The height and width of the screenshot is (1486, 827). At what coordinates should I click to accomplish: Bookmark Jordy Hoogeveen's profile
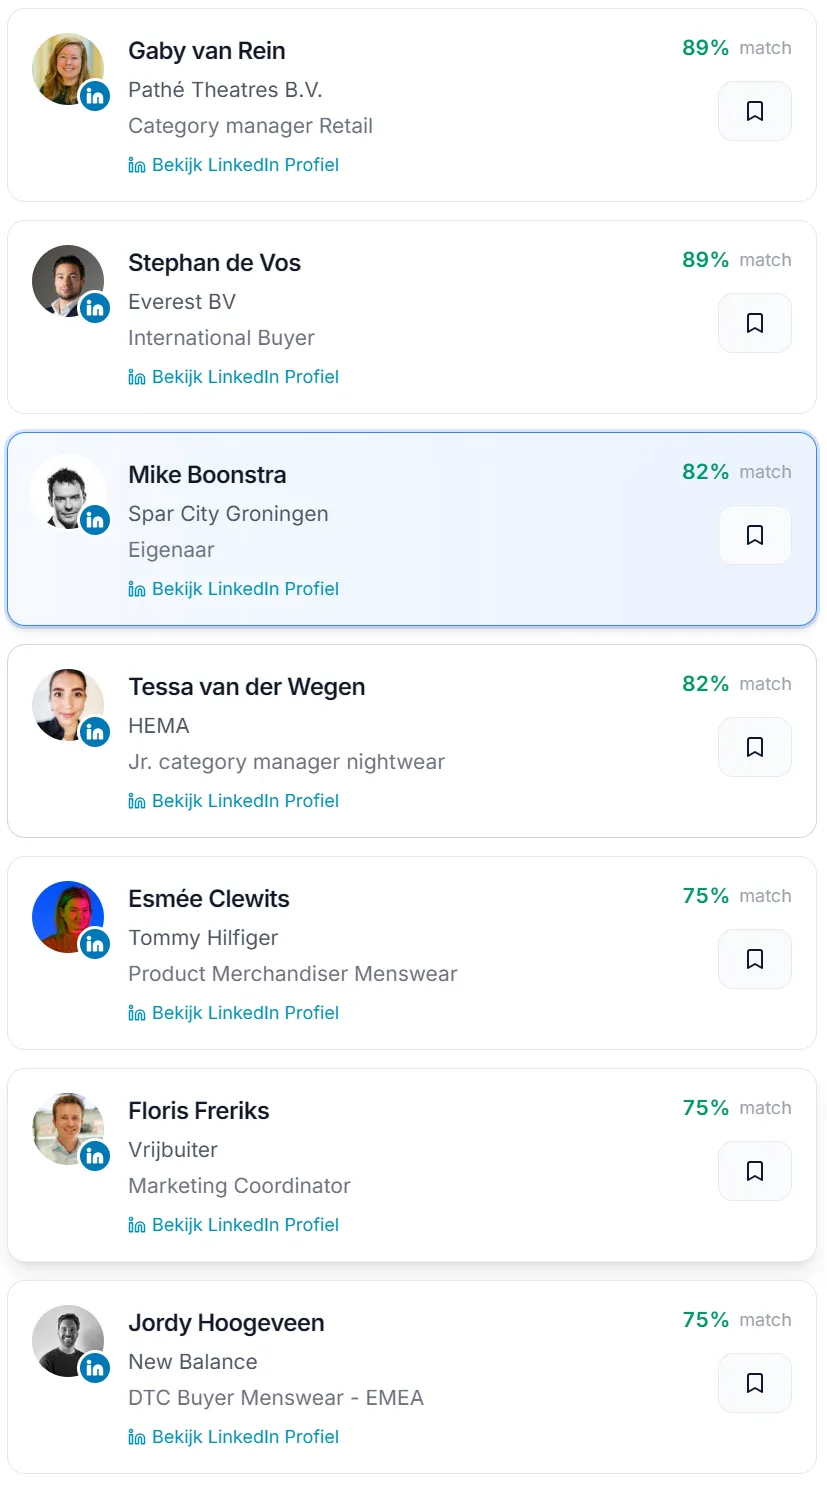[754, 1383]
